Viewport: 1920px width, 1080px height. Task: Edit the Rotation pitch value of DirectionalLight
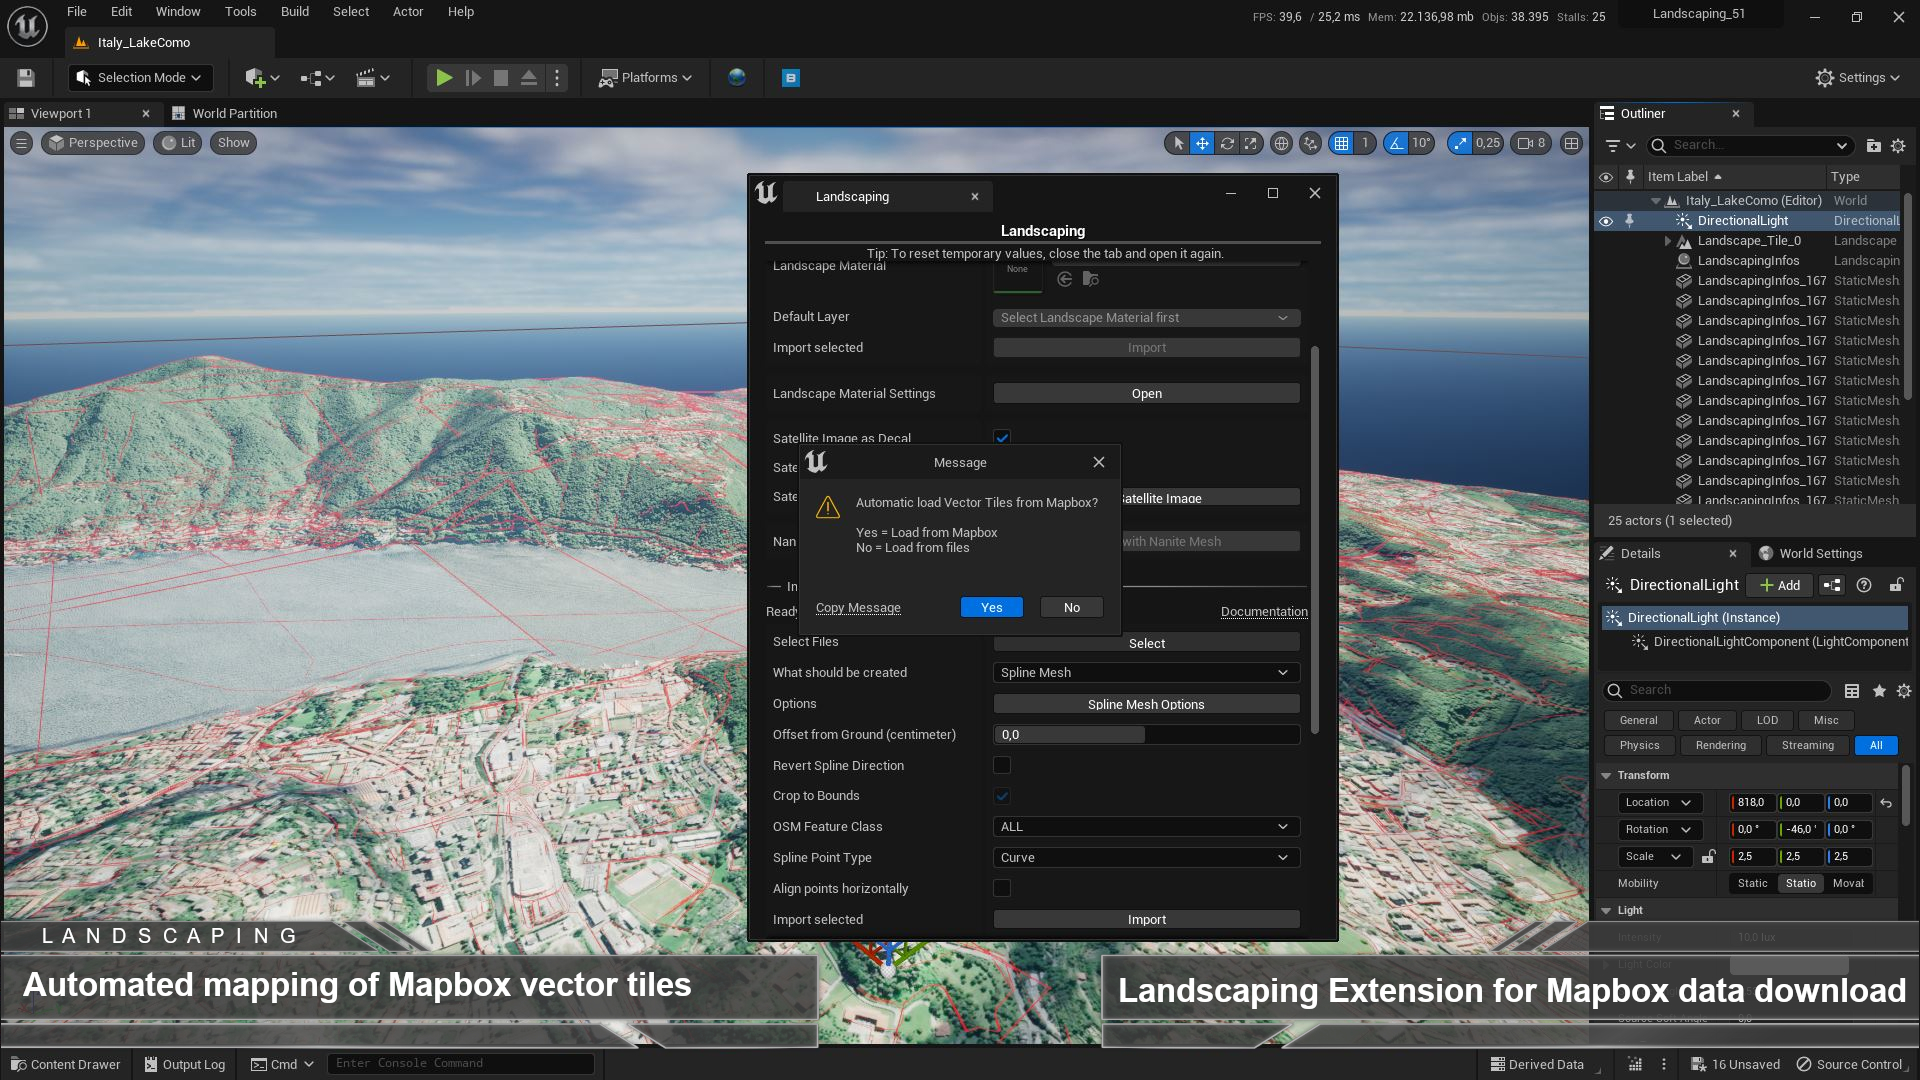[1799, 830]
